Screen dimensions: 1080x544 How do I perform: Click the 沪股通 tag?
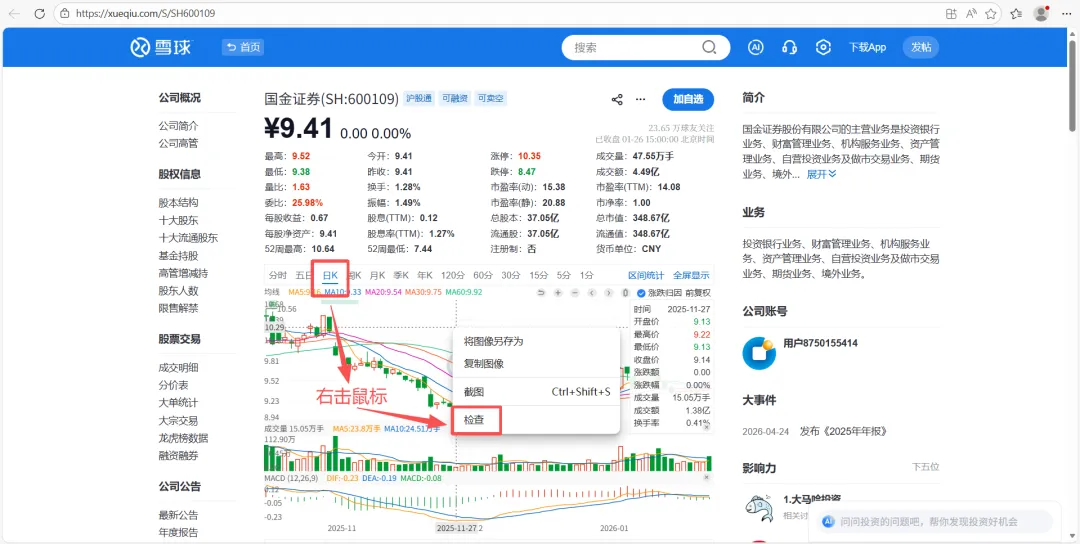[x=419, y=99]
